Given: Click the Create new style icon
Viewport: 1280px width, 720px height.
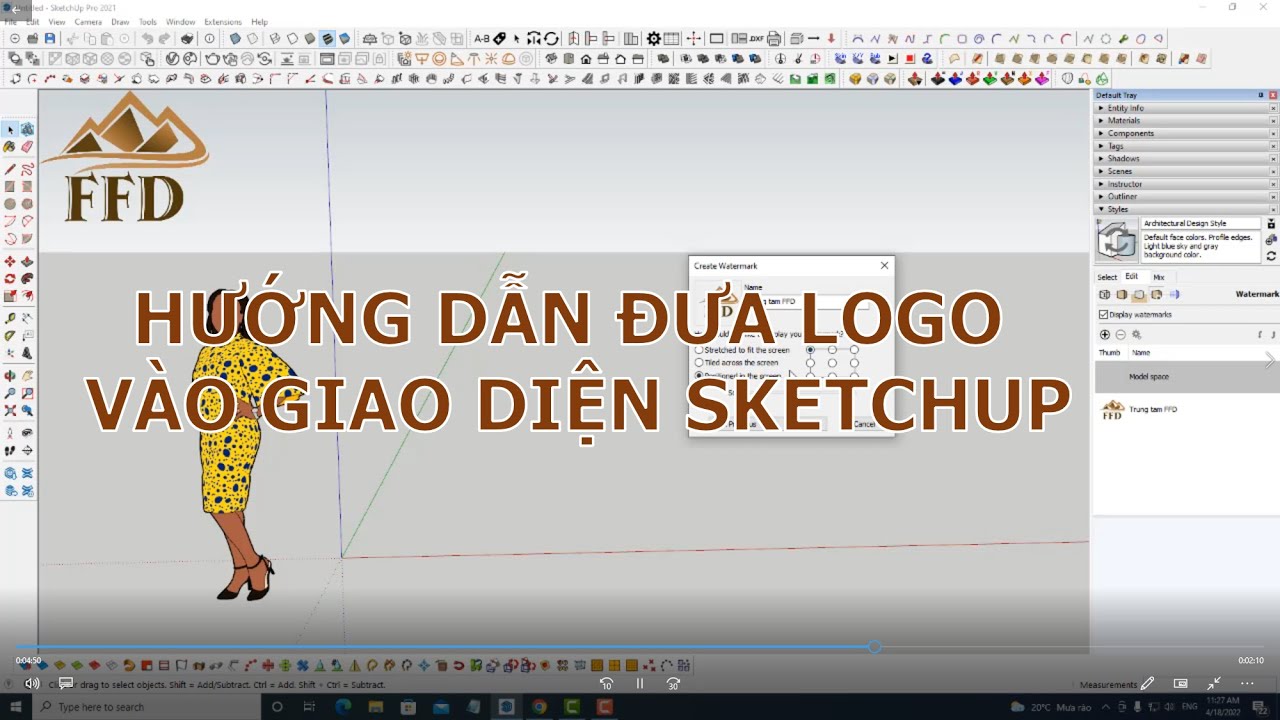Looking at the screenshot, I should [x=1271, y=239].
